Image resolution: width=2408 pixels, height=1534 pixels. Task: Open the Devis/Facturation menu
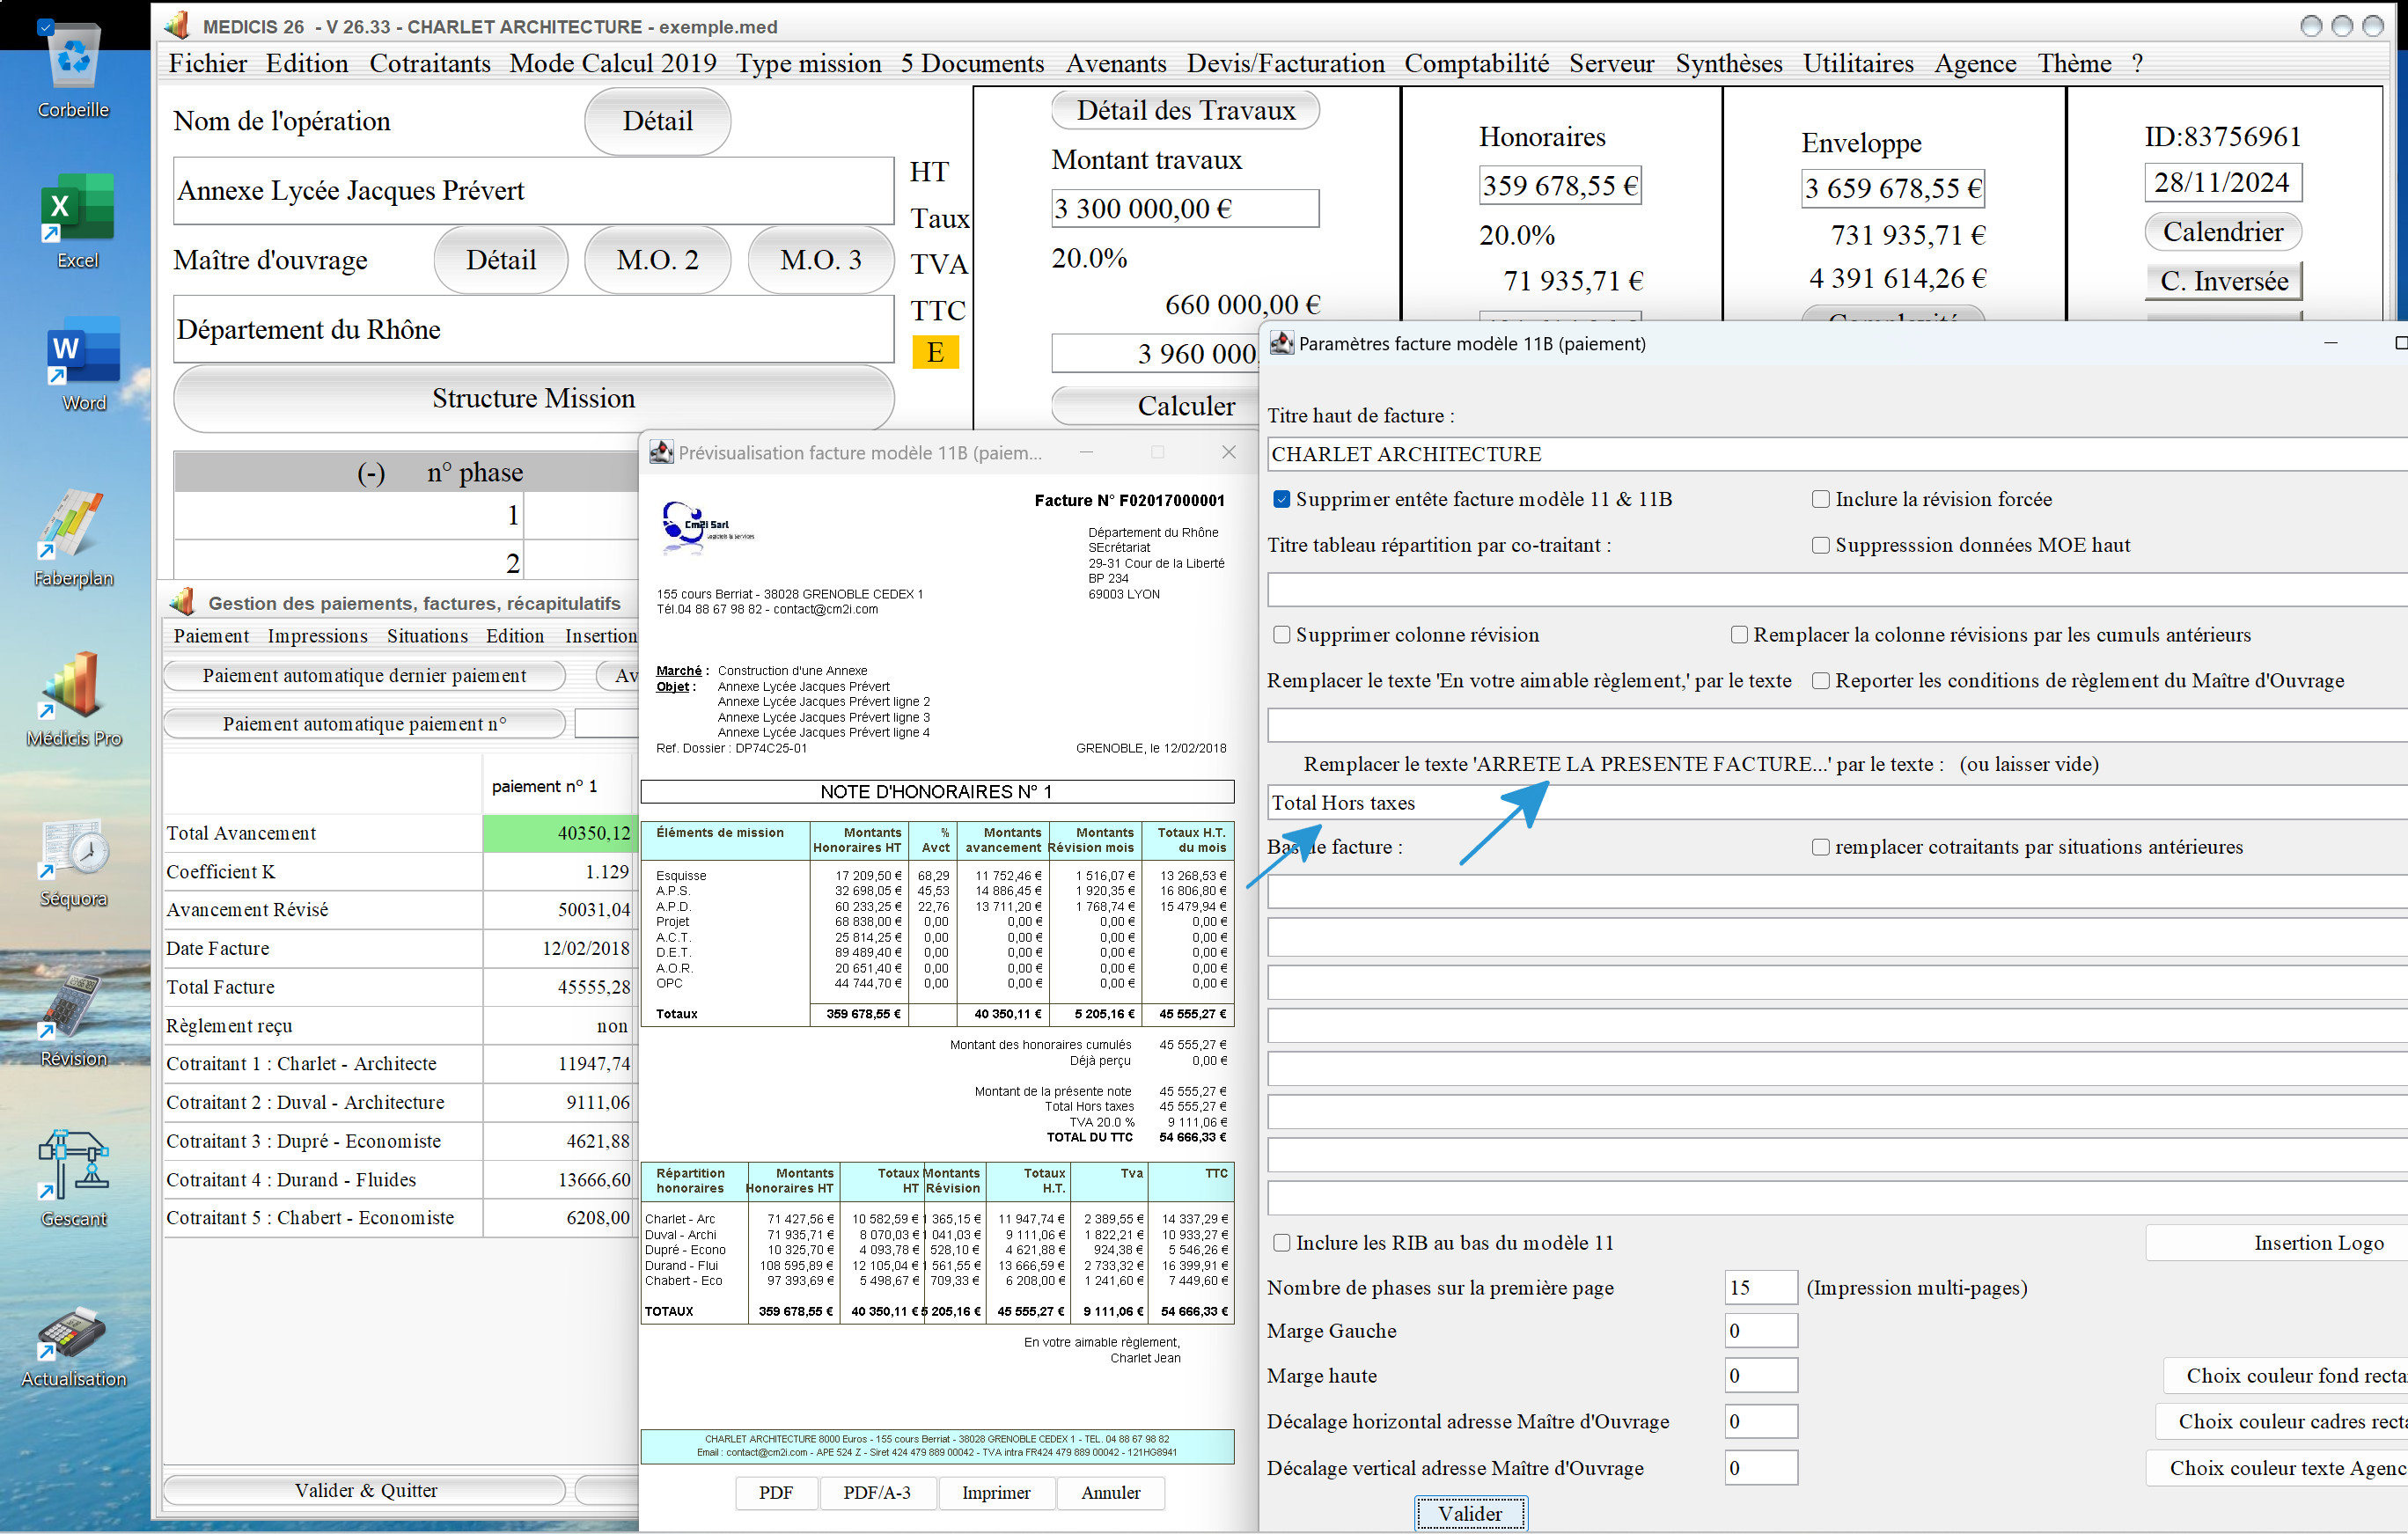point(1285,63)
